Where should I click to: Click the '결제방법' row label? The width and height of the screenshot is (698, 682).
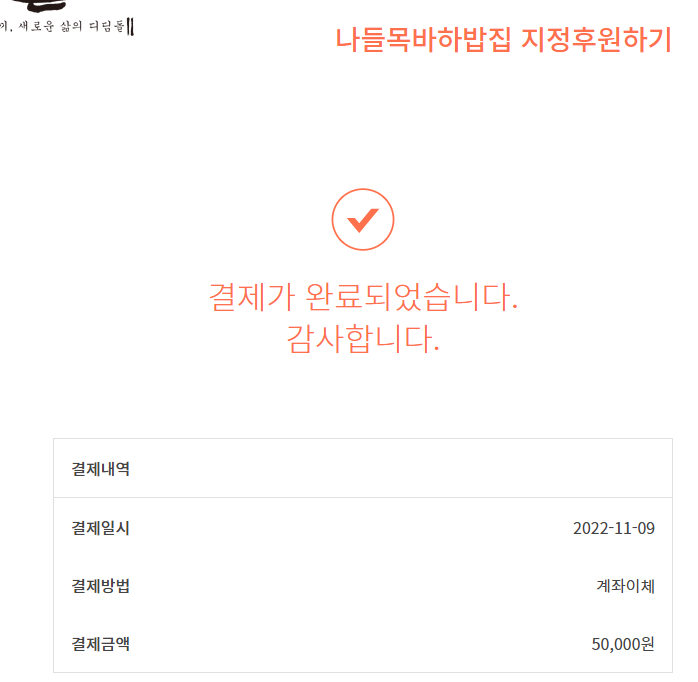(100, 586)
